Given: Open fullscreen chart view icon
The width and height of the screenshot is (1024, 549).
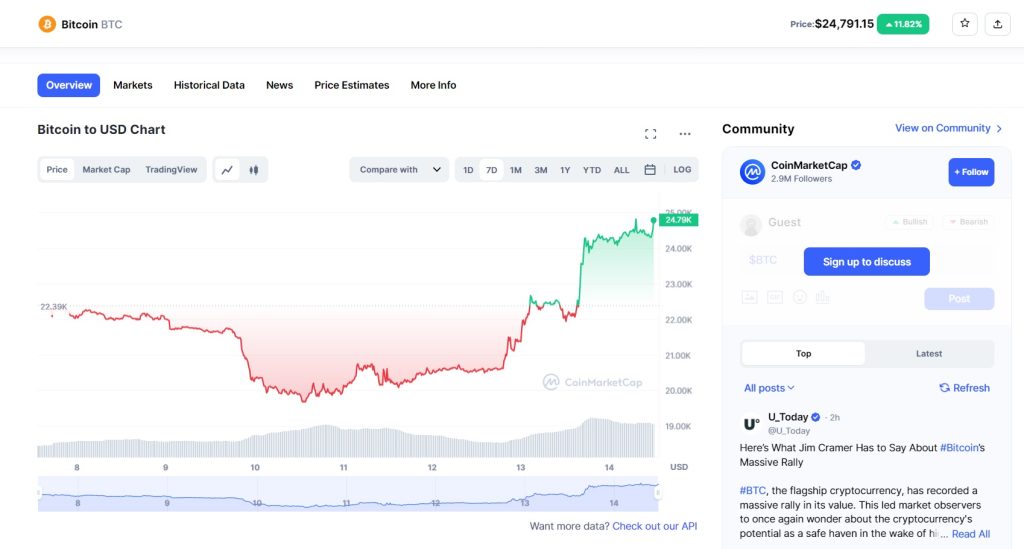Looking at the screenshot, I should pyautogui.click(x=650, y=134).
